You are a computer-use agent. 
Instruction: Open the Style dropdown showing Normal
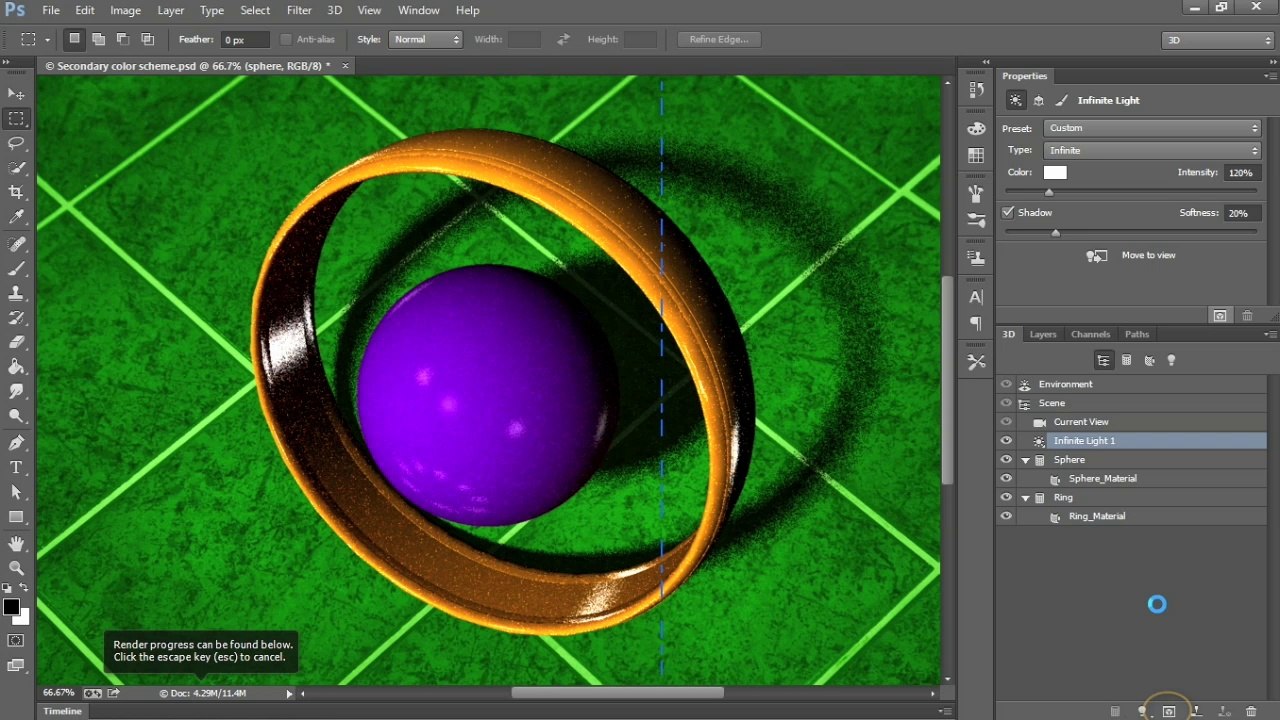(426, 39)
